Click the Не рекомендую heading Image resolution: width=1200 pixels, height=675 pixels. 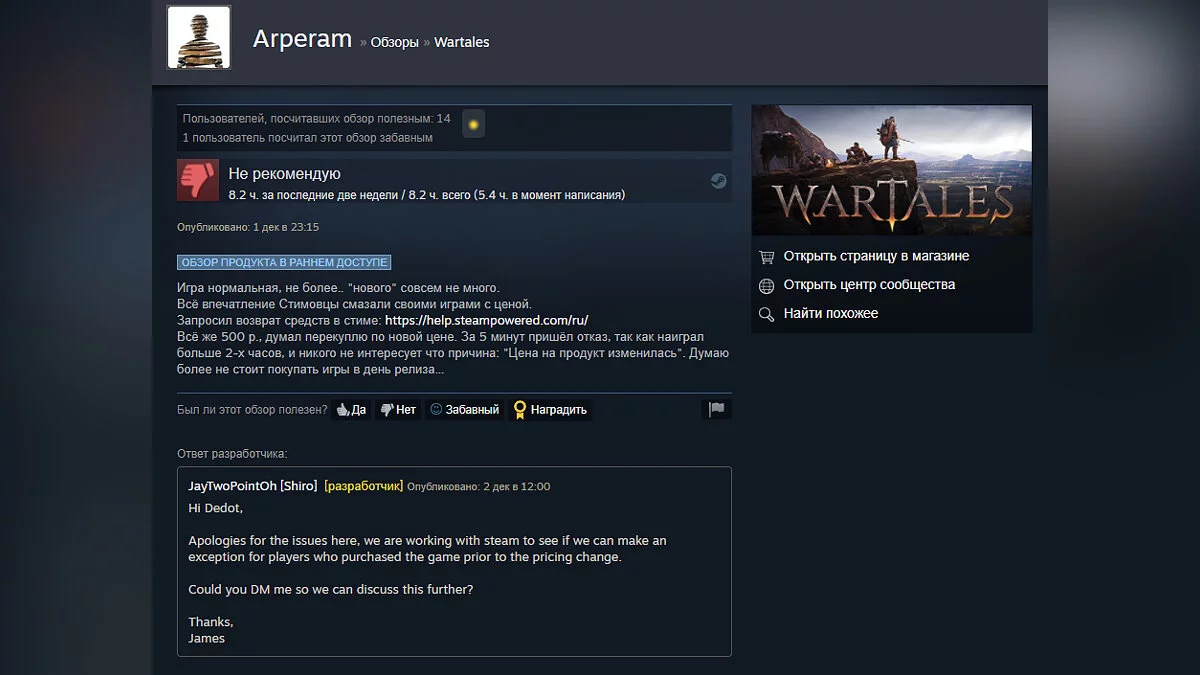click(x=285, y=174)
